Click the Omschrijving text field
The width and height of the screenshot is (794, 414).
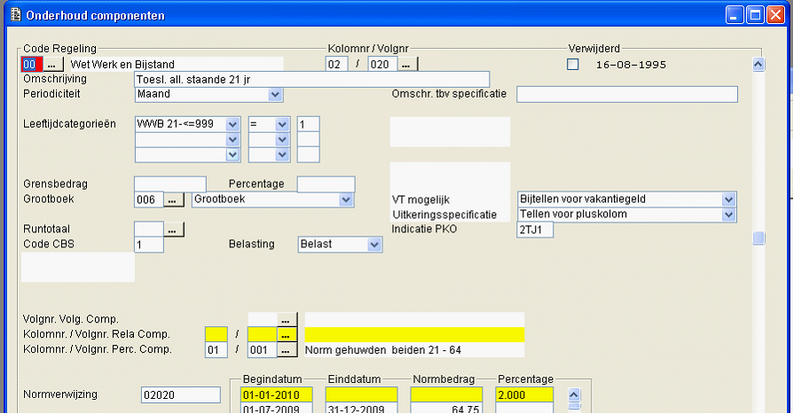click(x=312, y=79)
